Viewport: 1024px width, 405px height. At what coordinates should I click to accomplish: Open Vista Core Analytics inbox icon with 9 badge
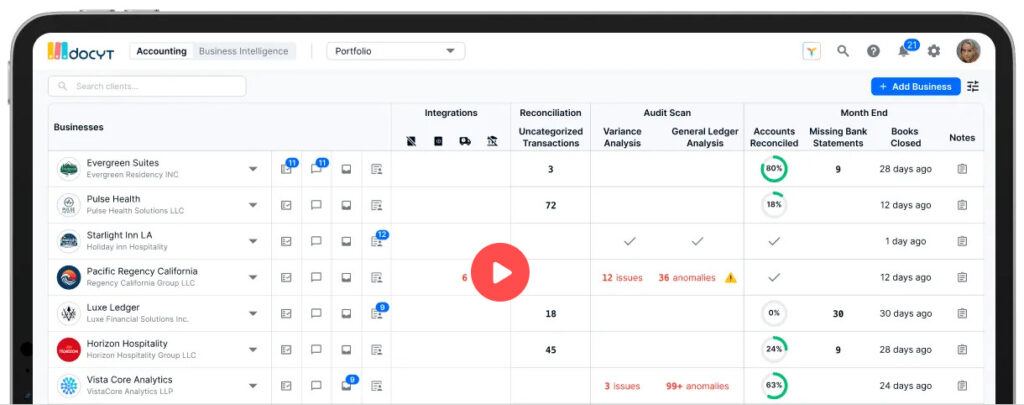click(x=346, y=385)
